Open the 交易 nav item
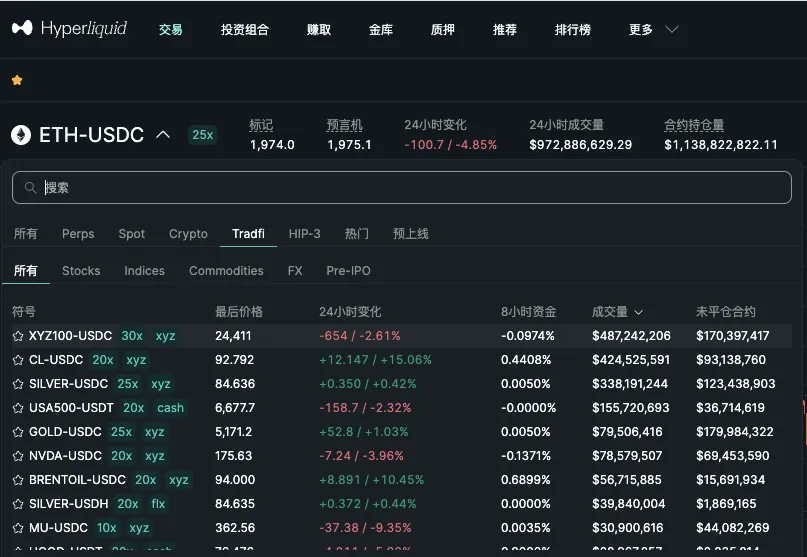This screenshot has height=557, width=807. [170, 29]
